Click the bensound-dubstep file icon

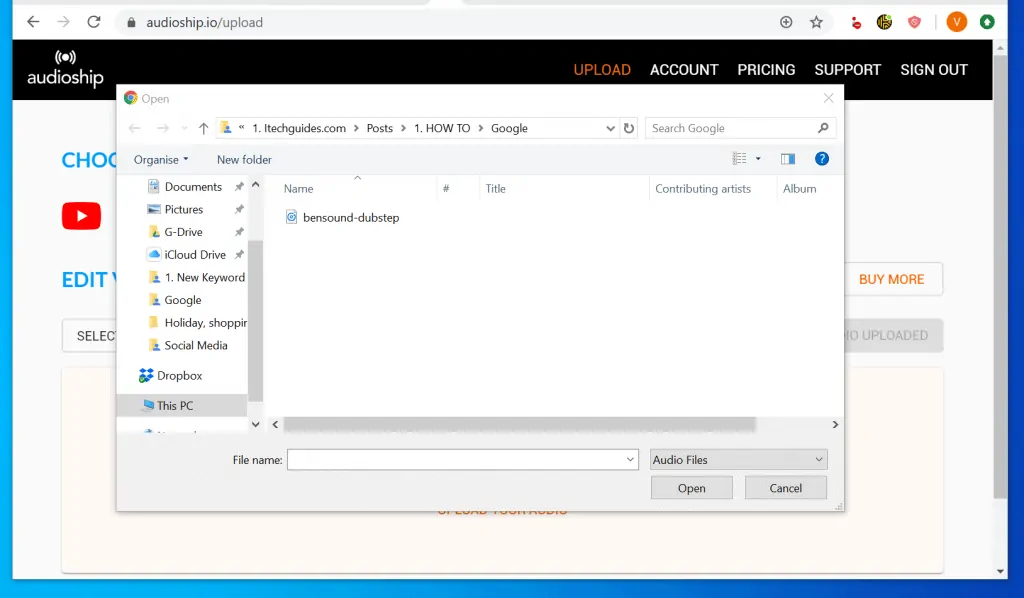(291, 217)
